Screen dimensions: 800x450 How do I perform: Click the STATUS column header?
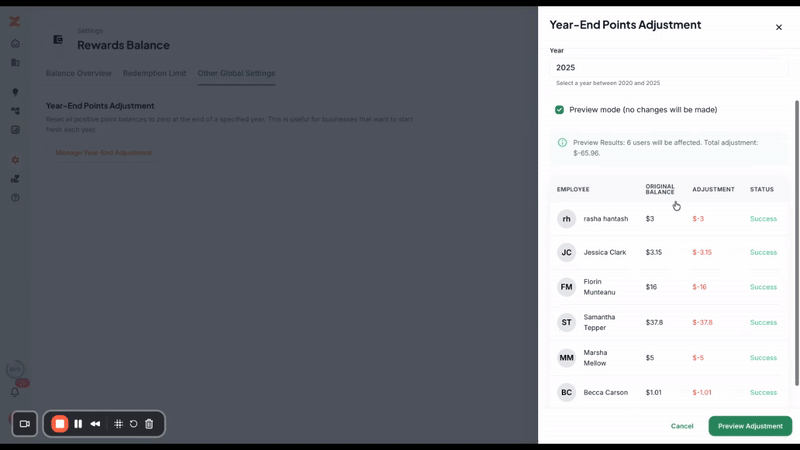tap(762, 189)
